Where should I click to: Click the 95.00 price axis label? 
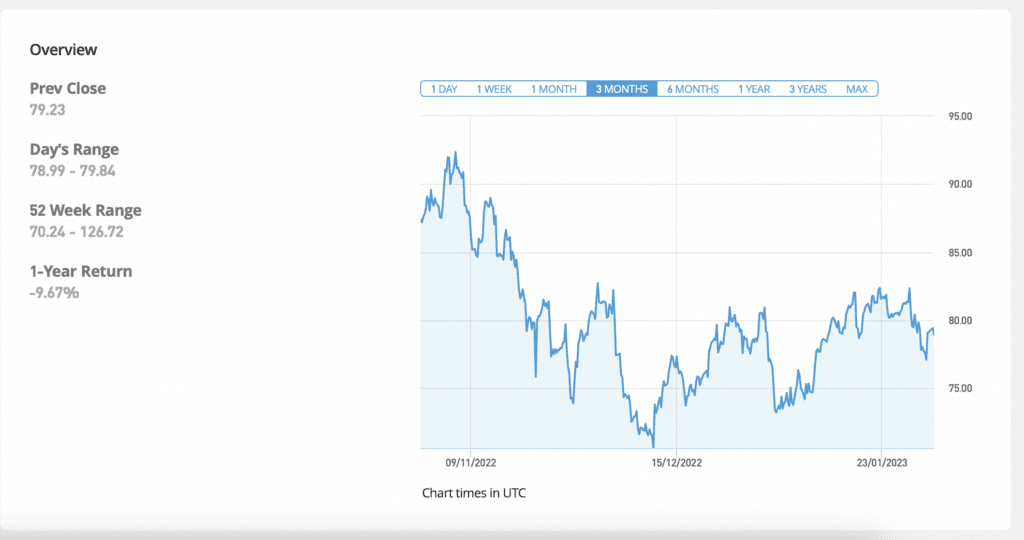point(959,117)
